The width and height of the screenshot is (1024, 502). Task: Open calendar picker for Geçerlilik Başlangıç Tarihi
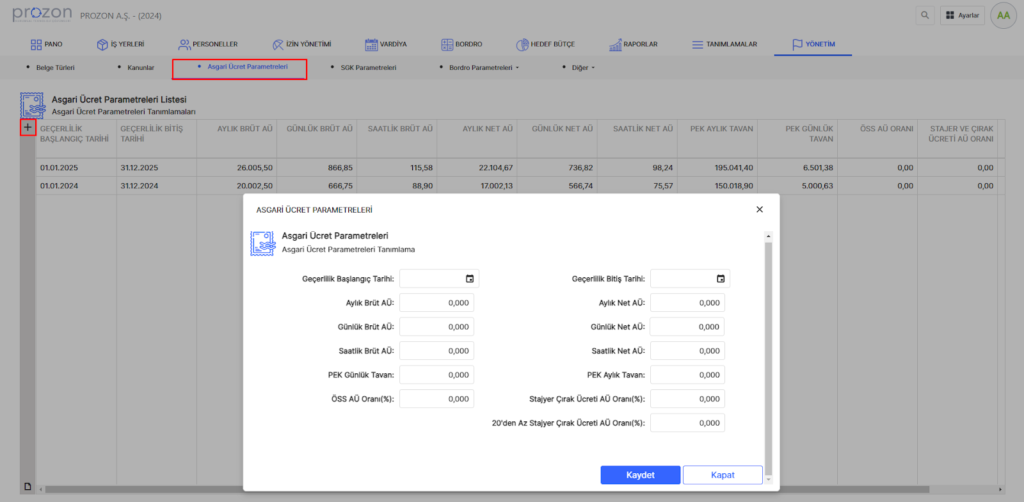pyautogui.click(x=470, y=278)
